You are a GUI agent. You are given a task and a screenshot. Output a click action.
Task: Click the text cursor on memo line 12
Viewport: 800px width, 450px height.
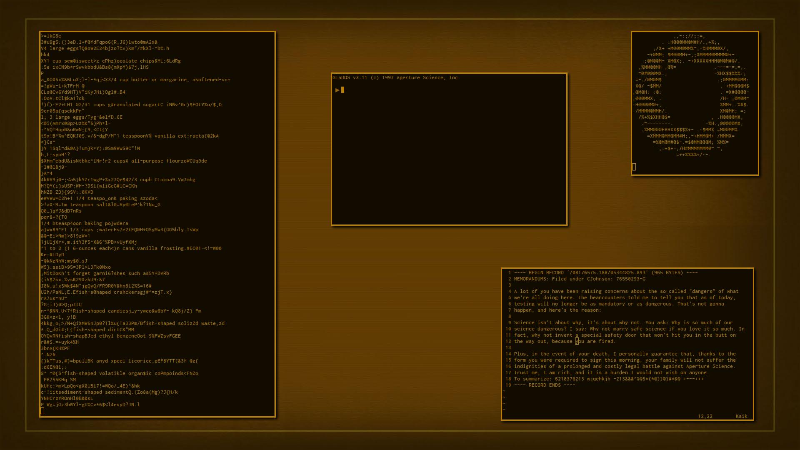[x=577, y=341]
